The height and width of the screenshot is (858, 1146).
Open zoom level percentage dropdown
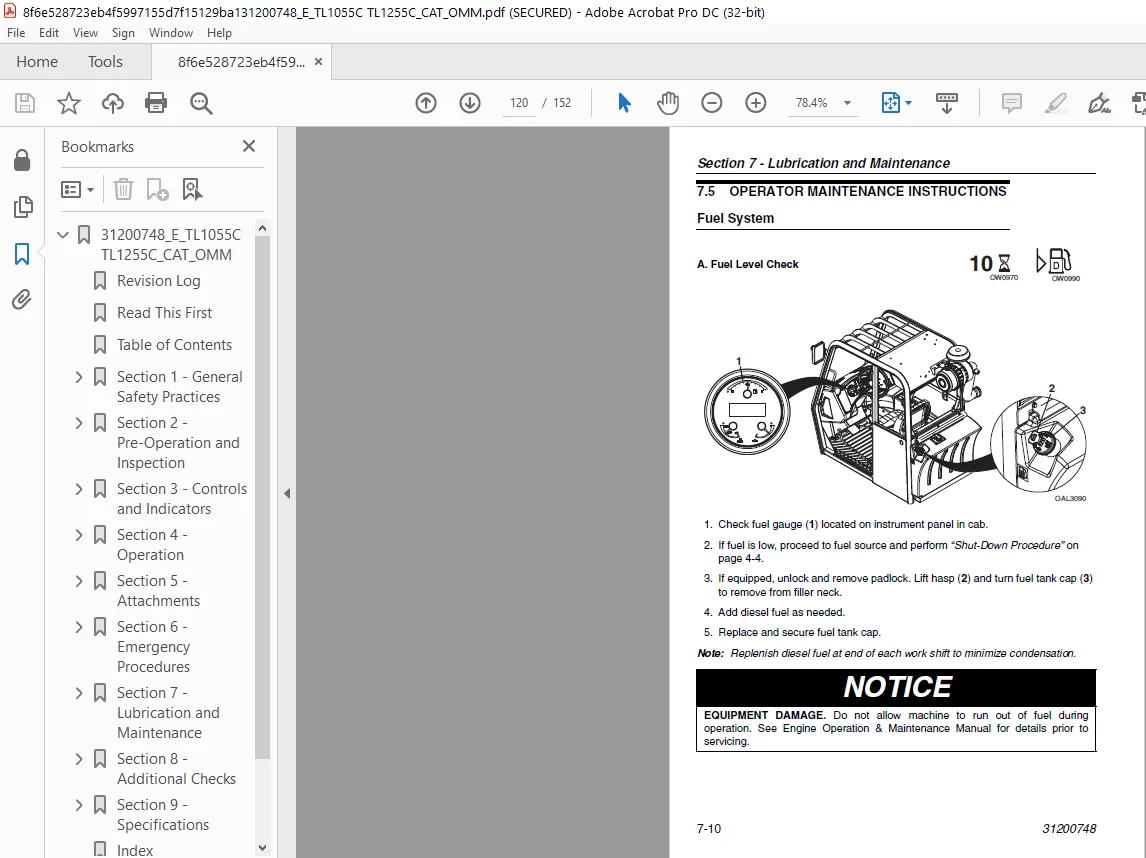(848, 103)
